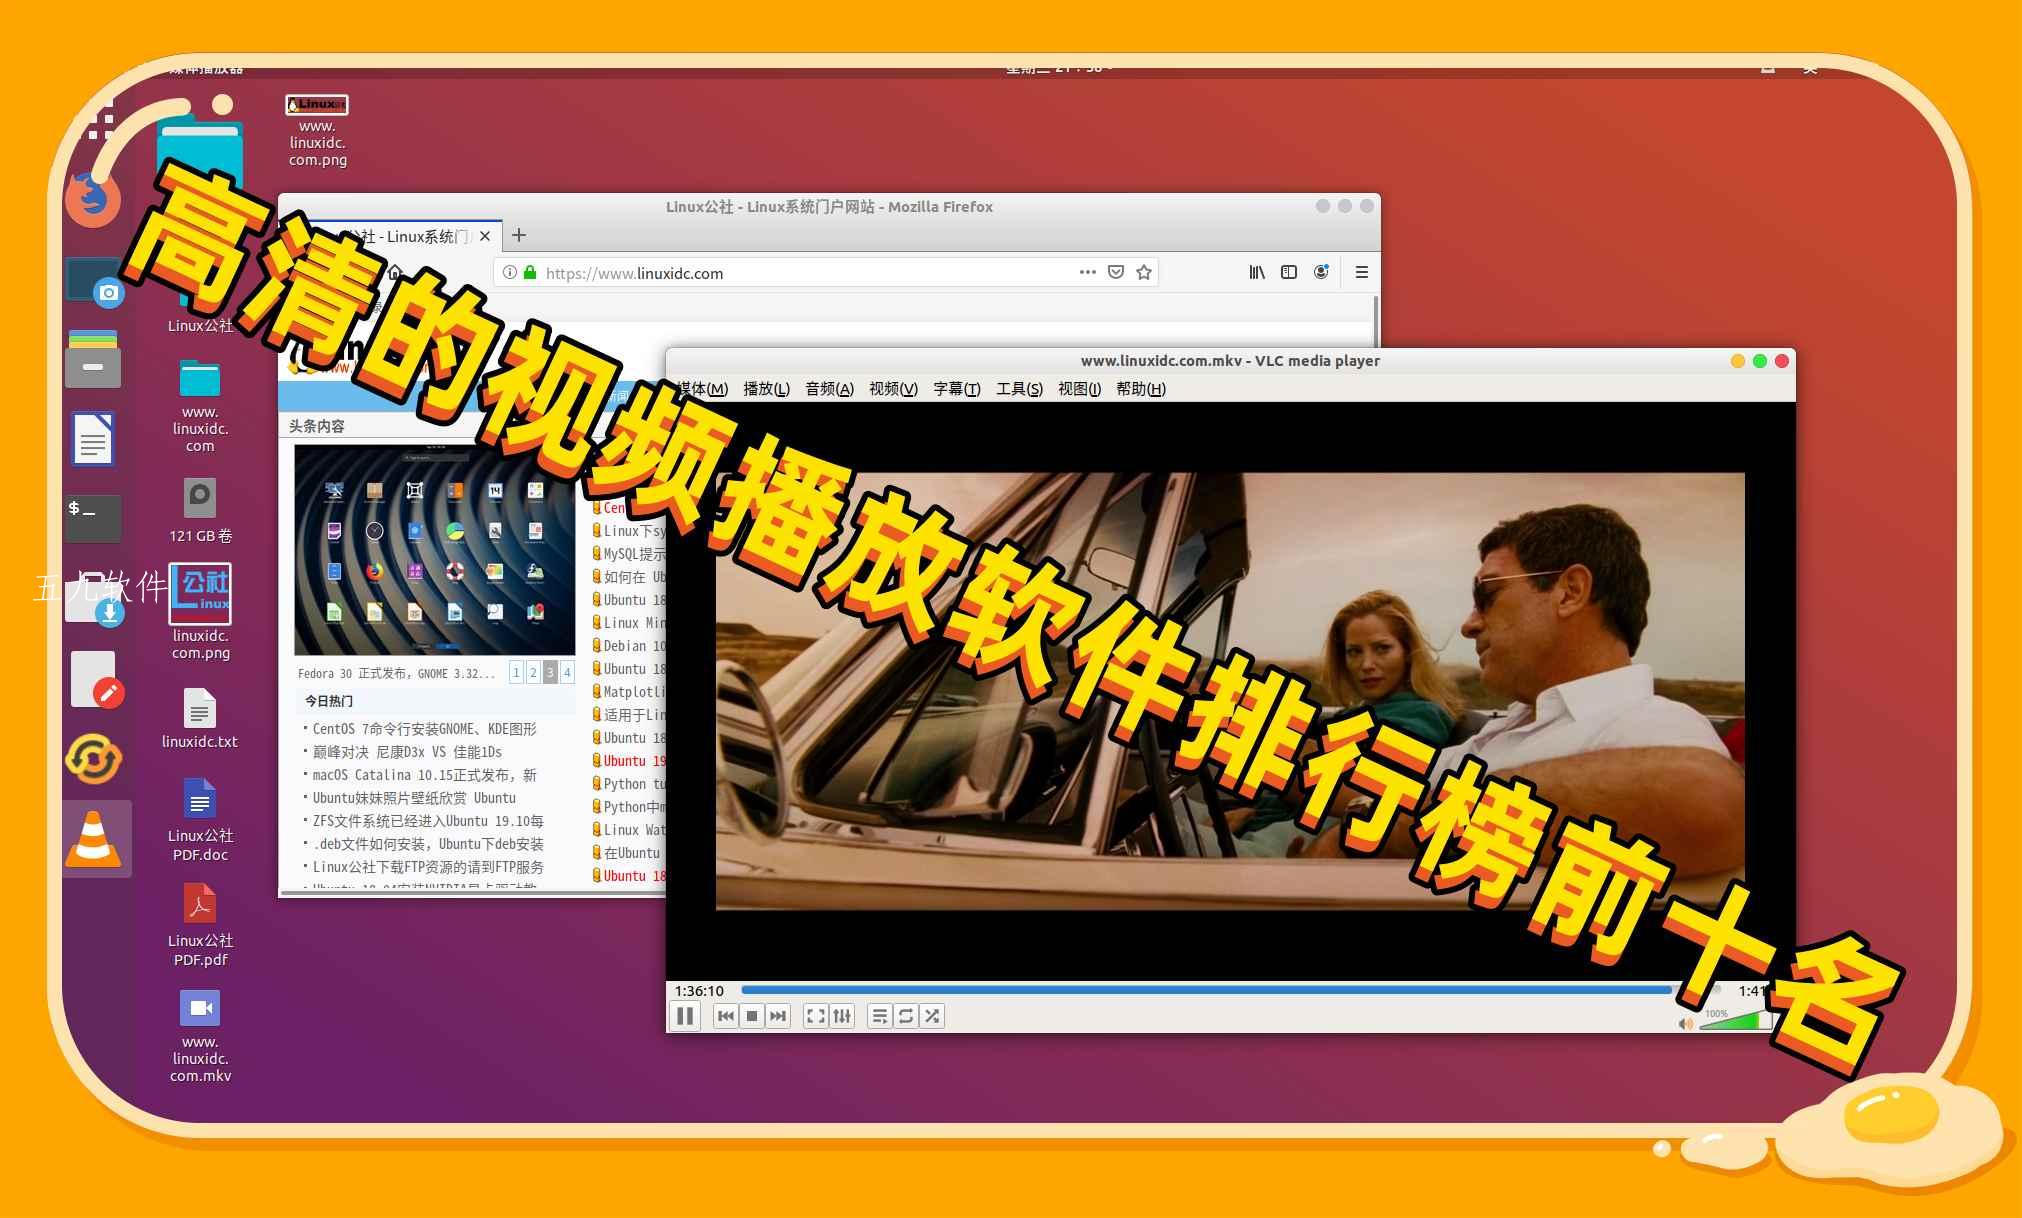Select Linux公社 PDF.pdf desktop file
2022x1218 pixels.
[x=200, y=925]
